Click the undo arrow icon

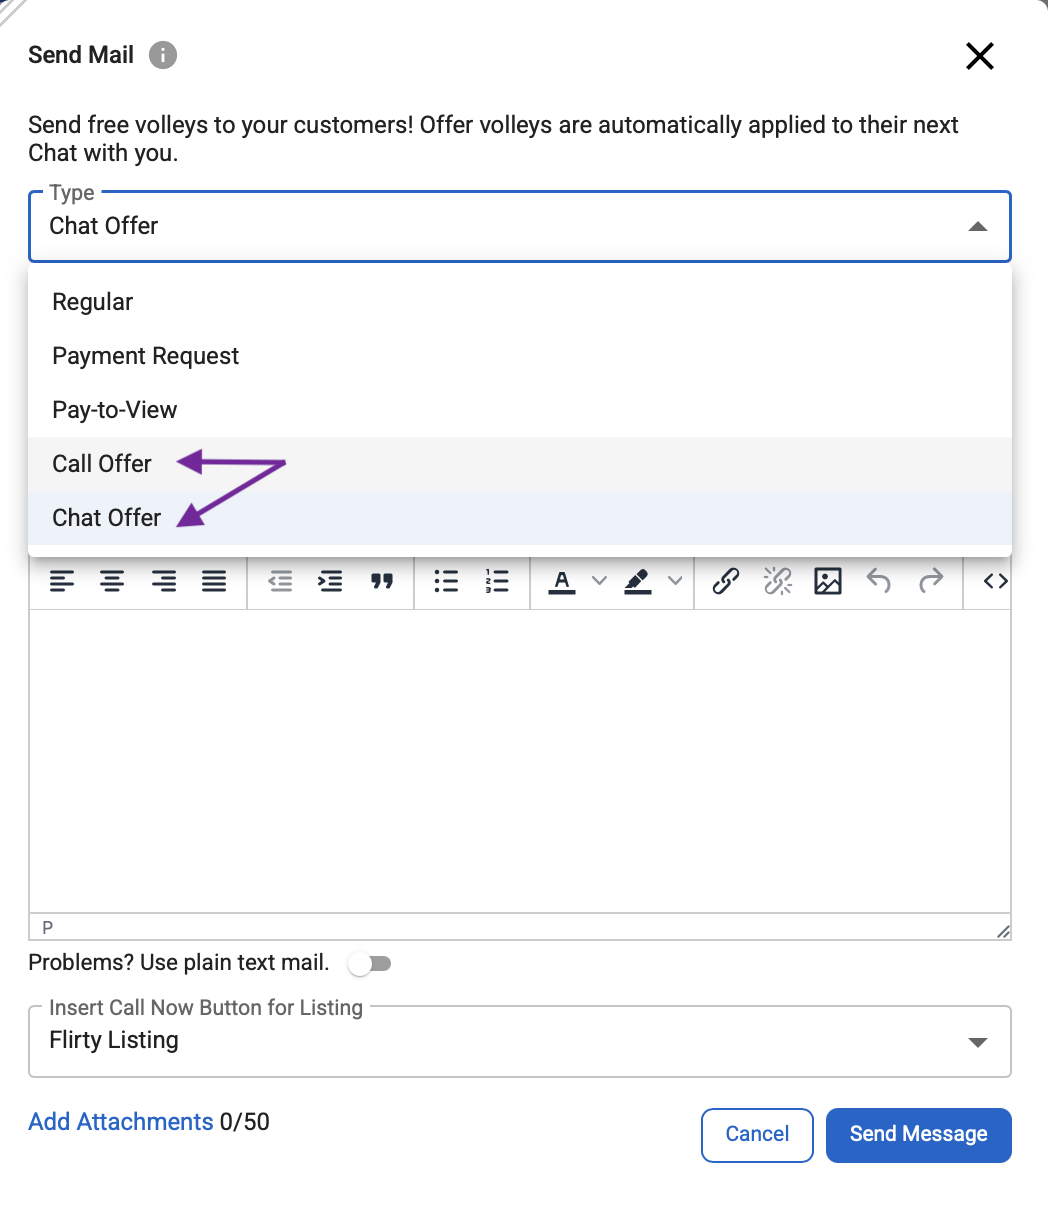[879, 581]
